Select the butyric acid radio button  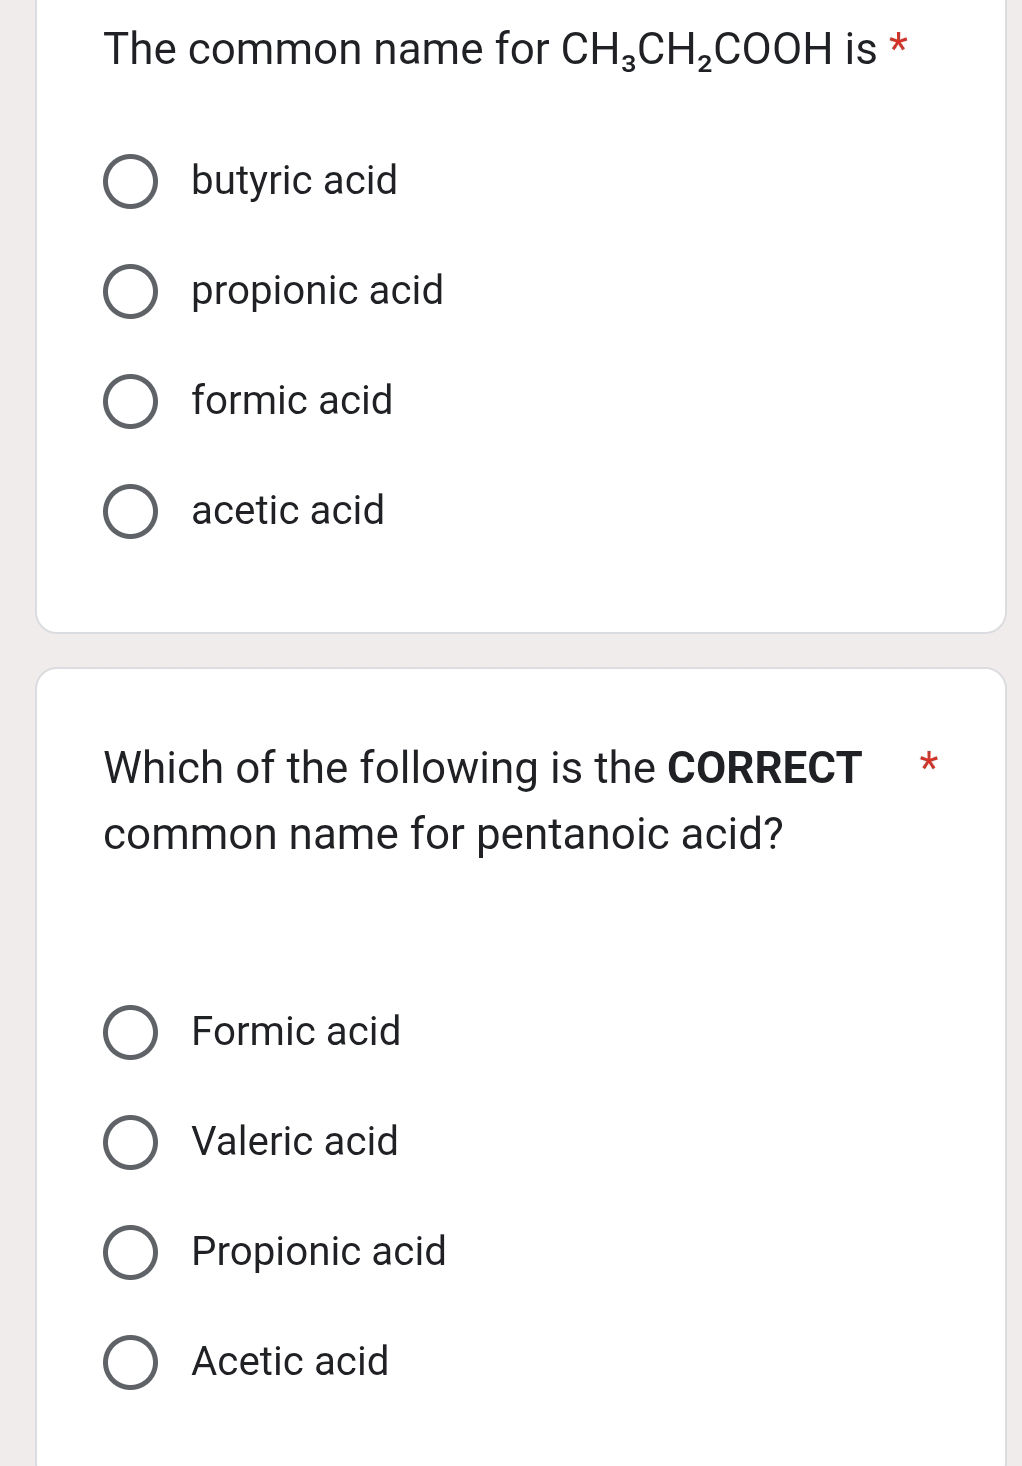[x=132, y=182]
